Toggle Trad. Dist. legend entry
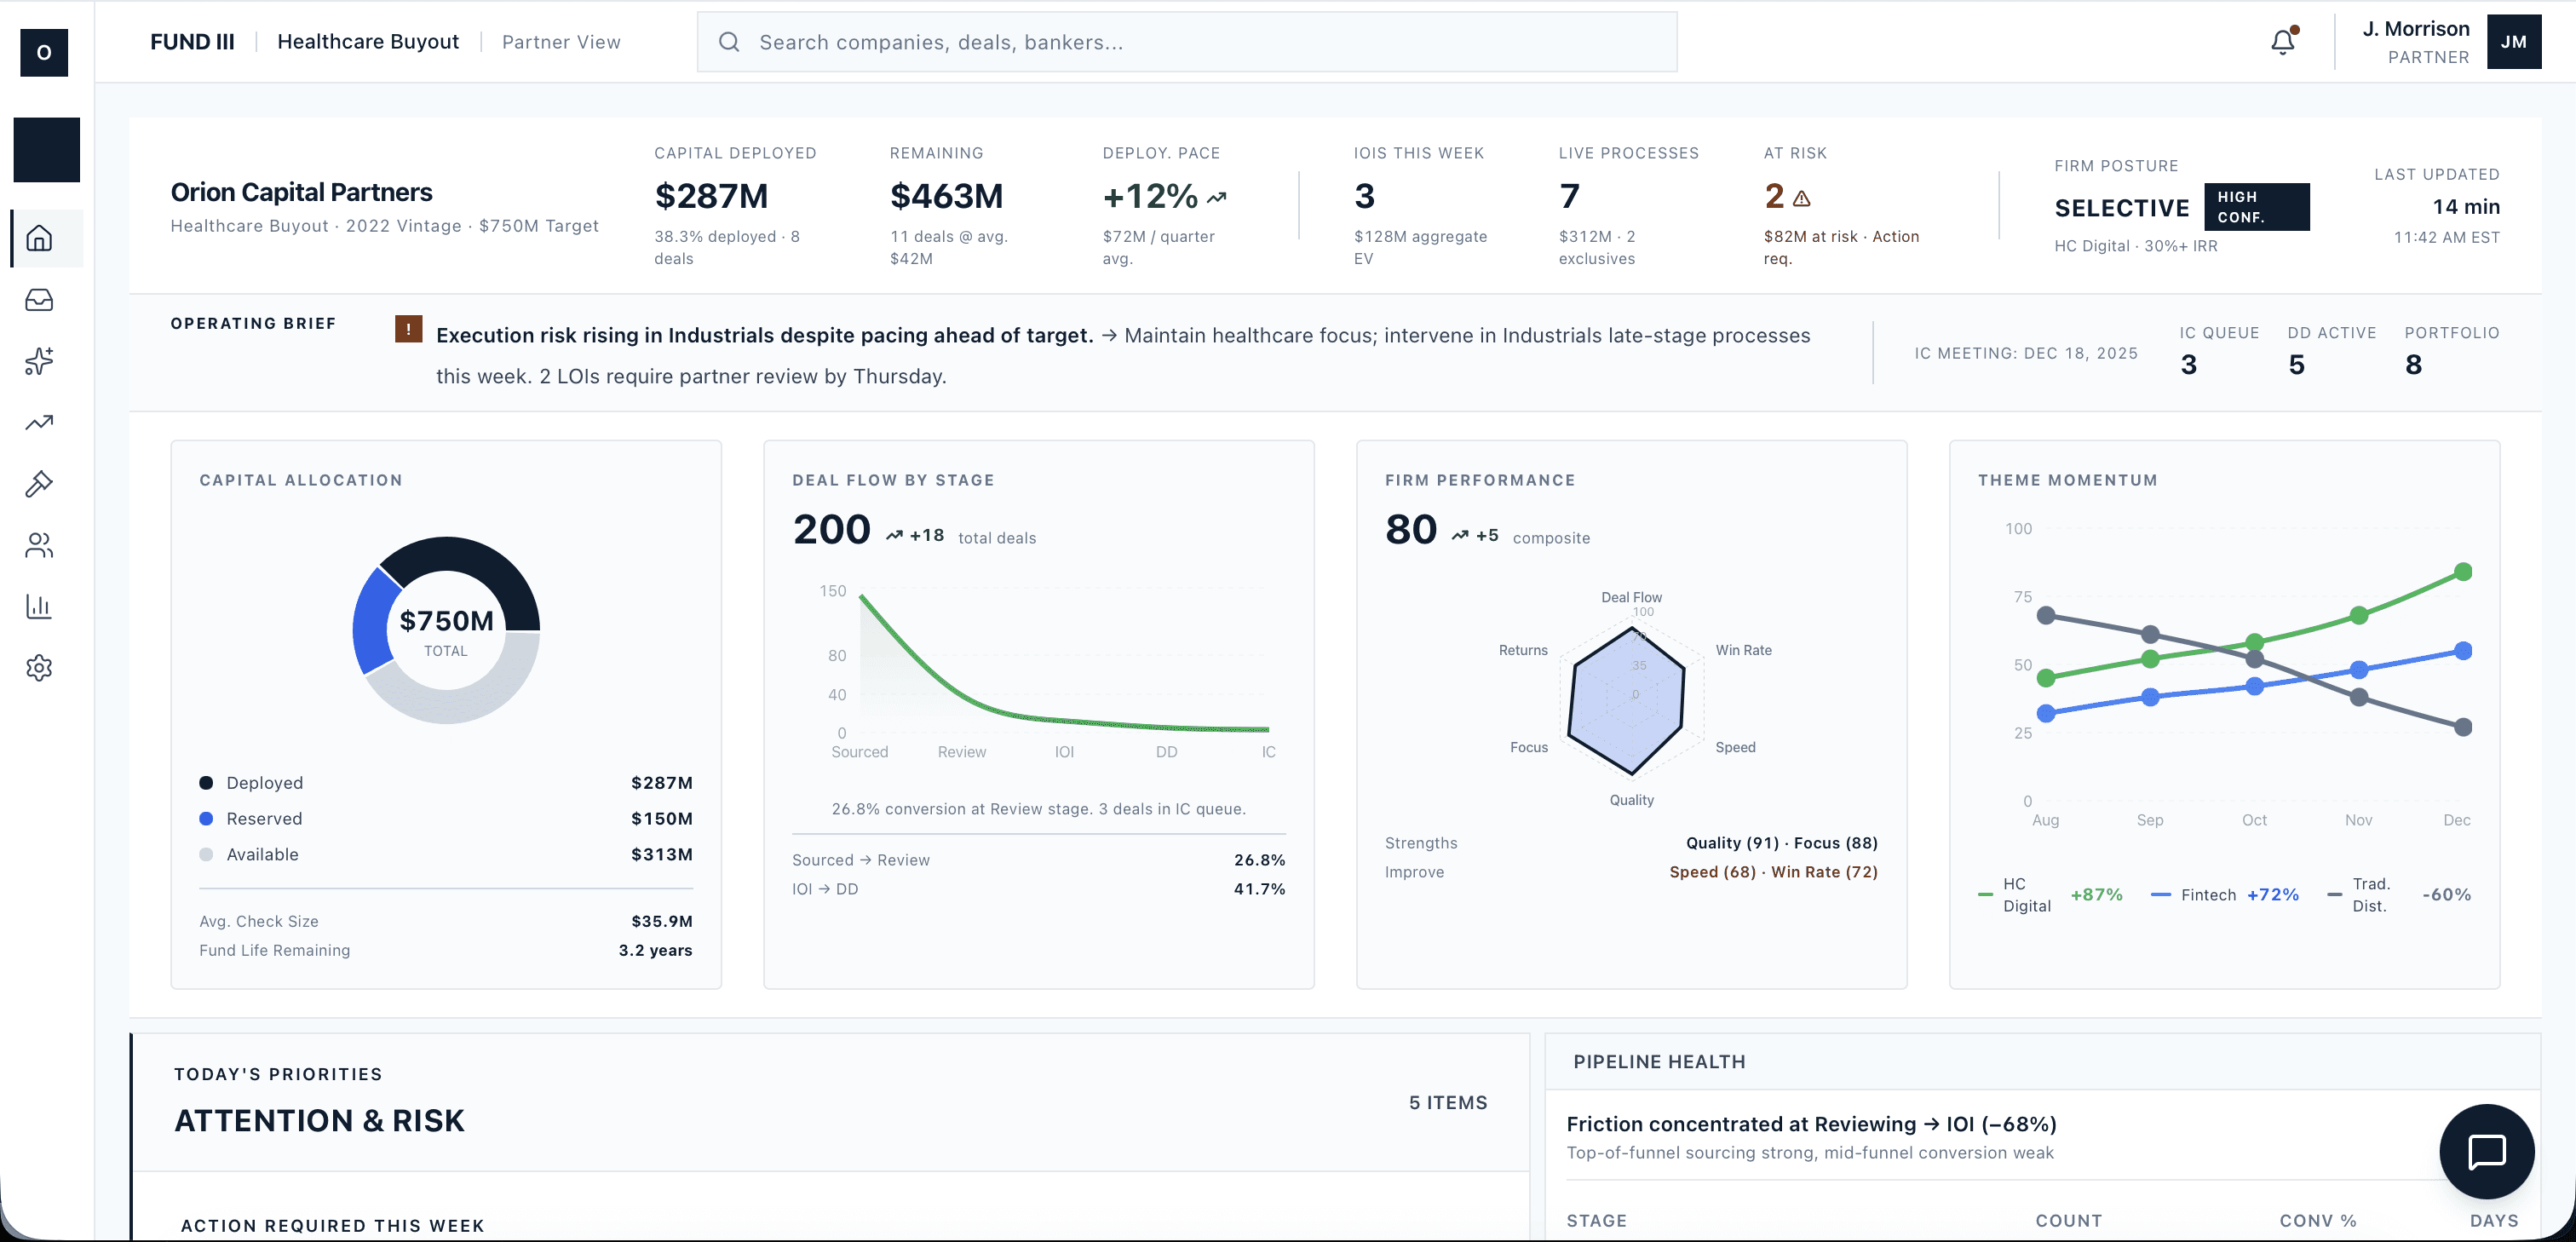Viewport: 2576px width, 1242px height. tap(2369, 894)
